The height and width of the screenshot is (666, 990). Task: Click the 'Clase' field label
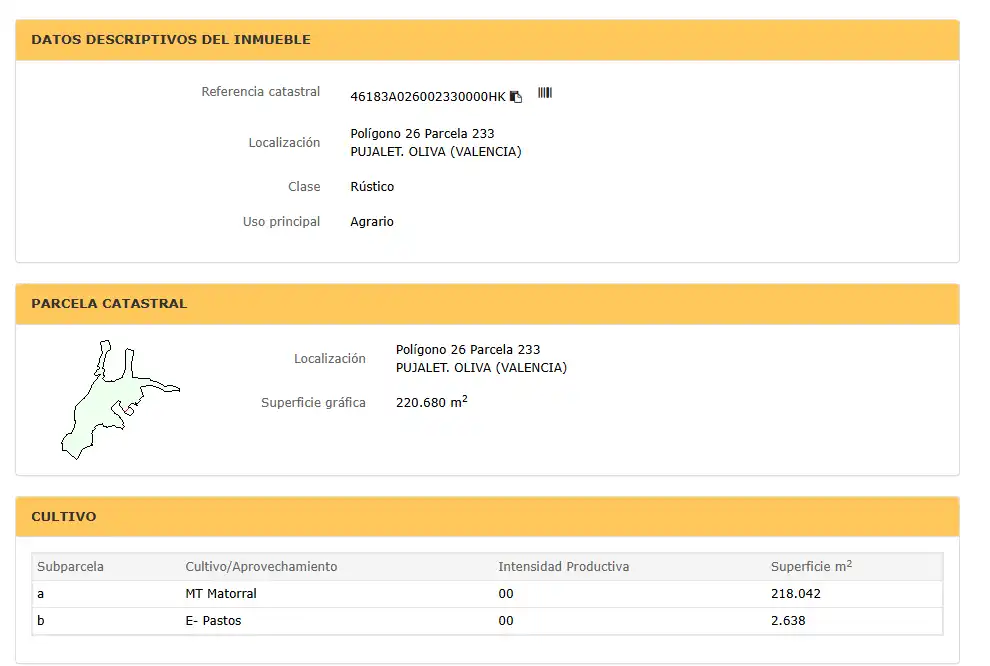tap(304, 187)
